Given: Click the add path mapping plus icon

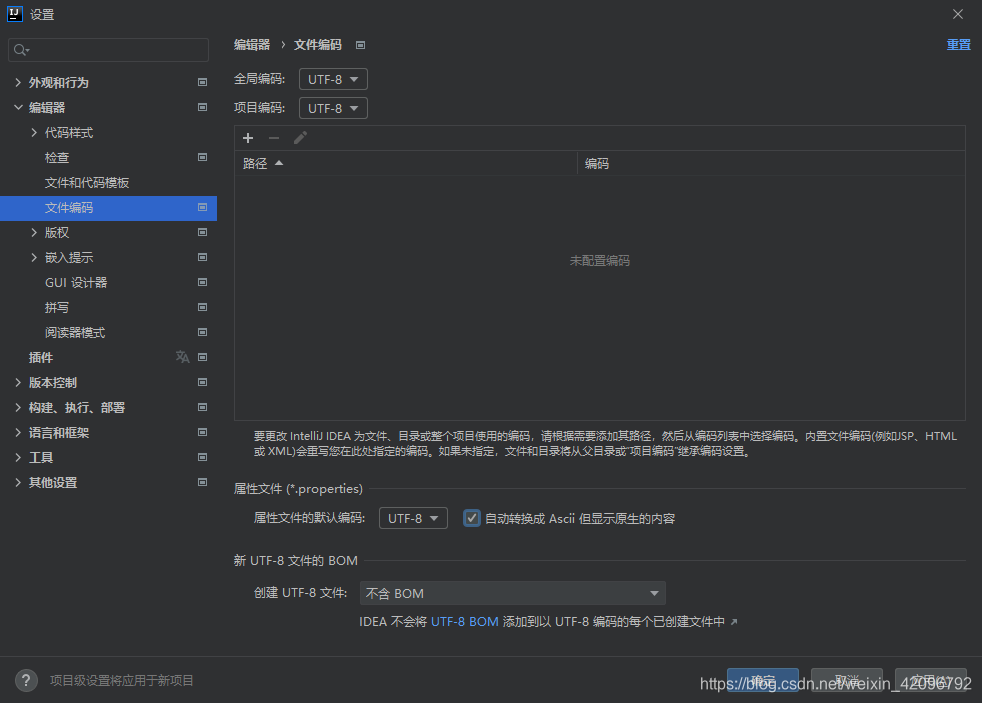Looking at the screenshot, I should pos(248,138).
